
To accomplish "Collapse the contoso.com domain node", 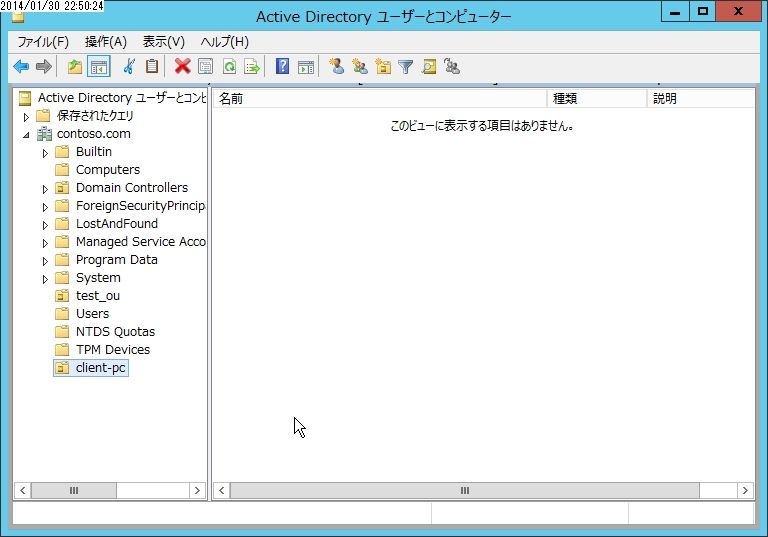I will pos(26,135).
